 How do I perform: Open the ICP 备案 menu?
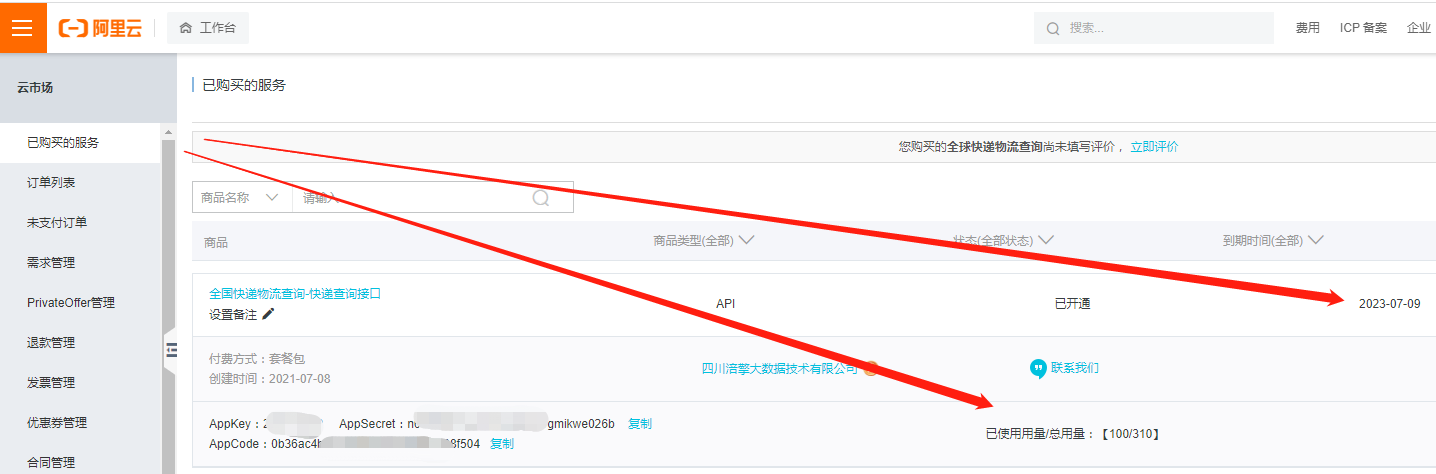pyautogui.click(x=1363, y=28)
